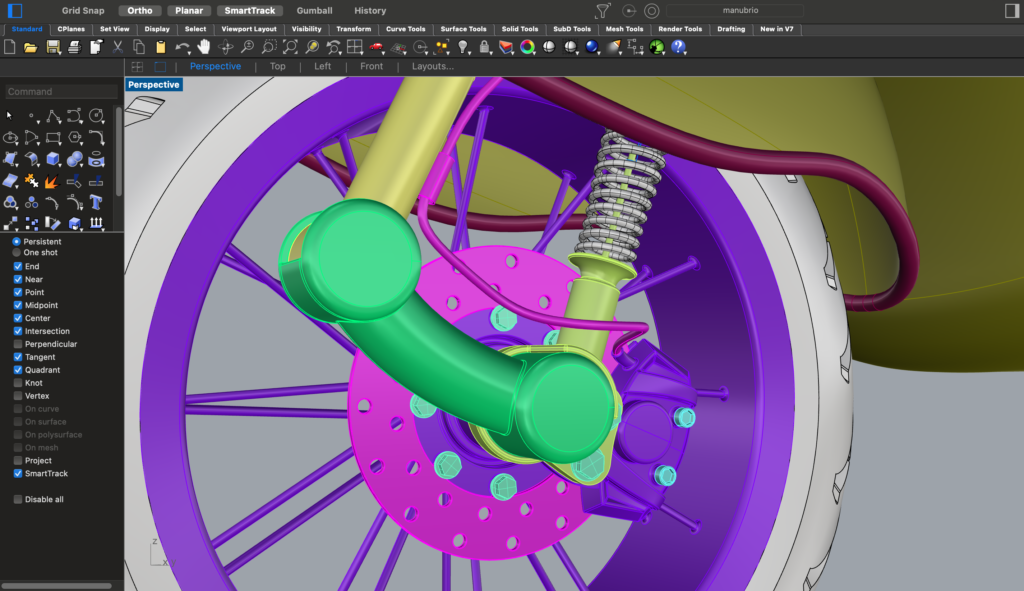Tick the Disable all checkbox
The image size is (1024, 591).
pyautogui.click(x=18, y=499)
